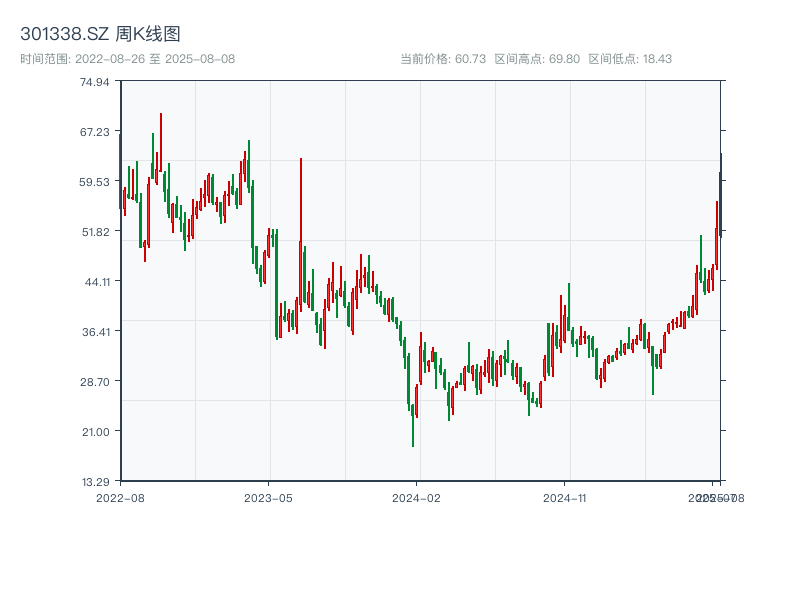The image size is (800, 600).
Task: Click the 36.41 y-axis price label
Action: click(95, 332)
